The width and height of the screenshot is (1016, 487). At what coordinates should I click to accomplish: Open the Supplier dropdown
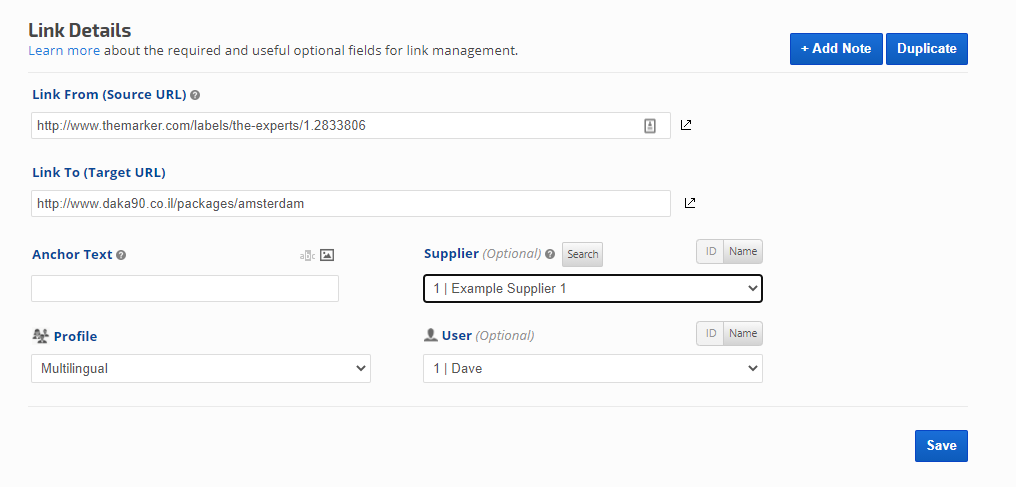[592, 289]
